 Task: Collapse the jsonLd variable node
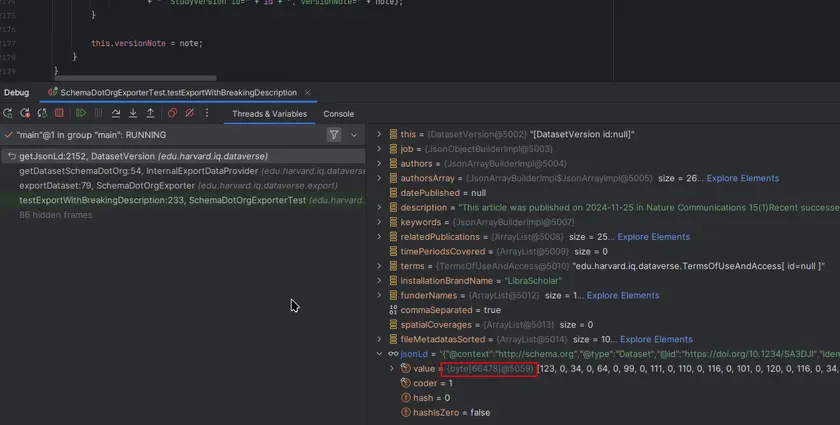coord(379,354)
